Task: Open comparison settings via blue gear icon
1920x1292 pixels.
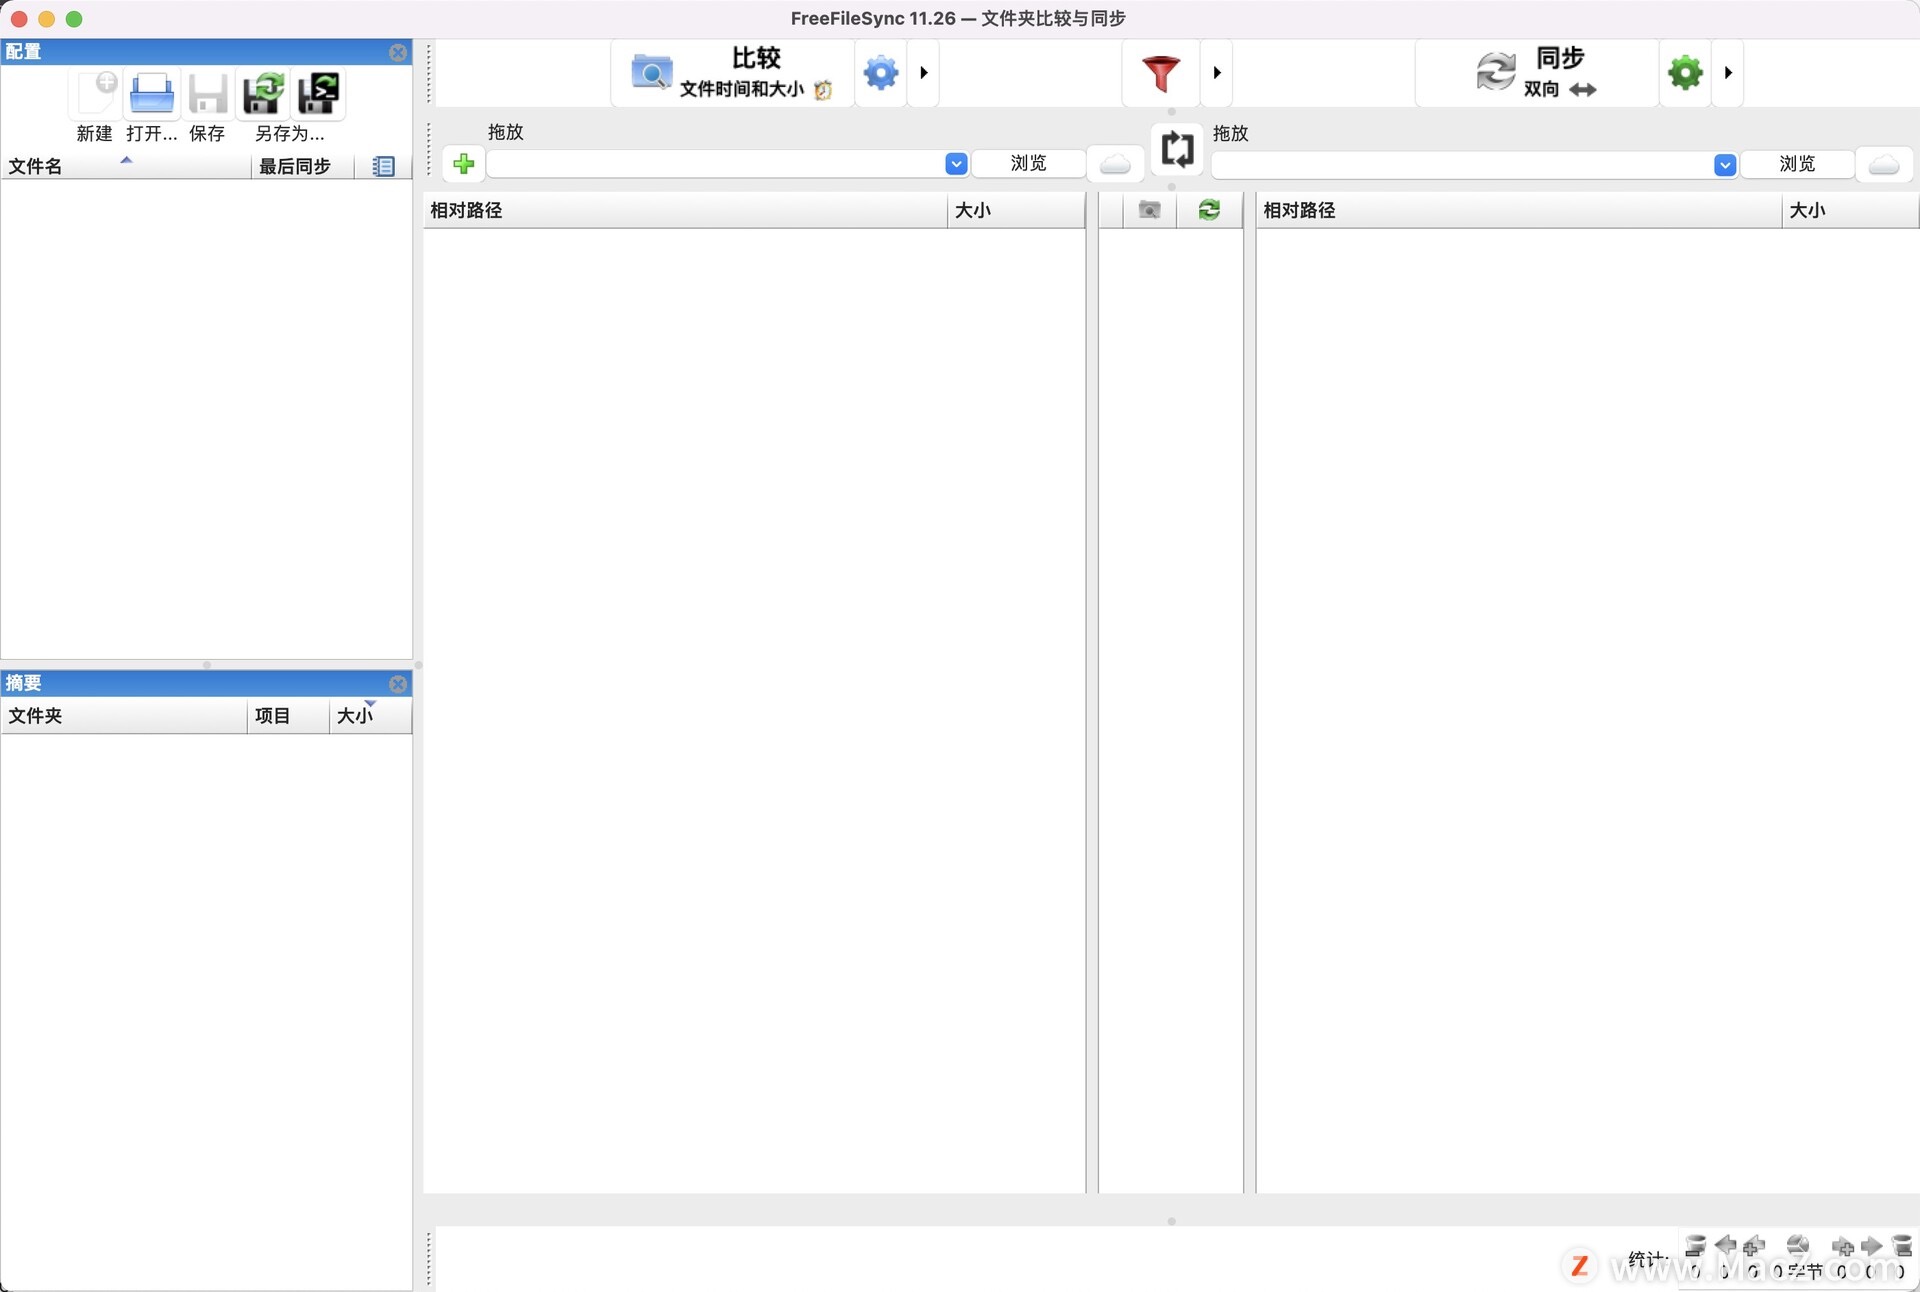Action: [880, 72]
